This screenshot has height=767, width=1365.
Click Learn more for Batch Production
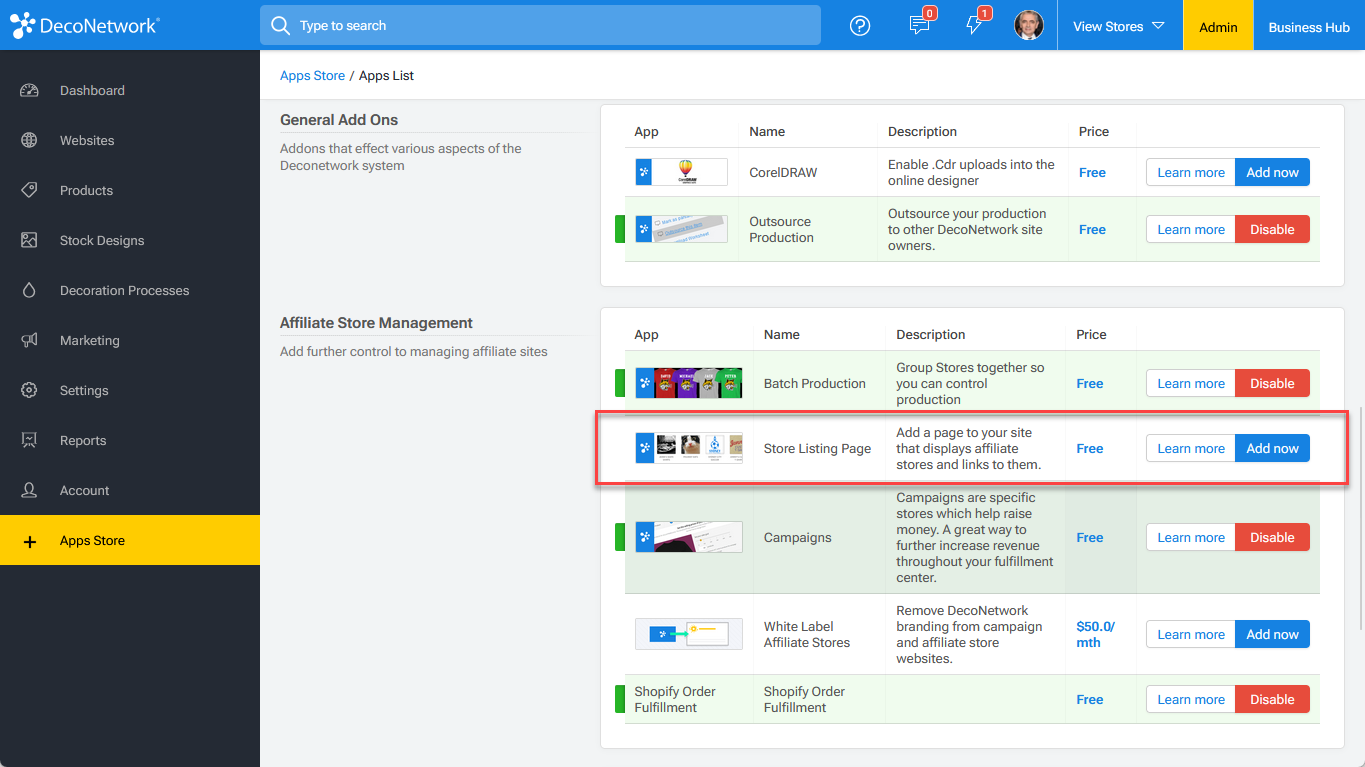pos(1191,383)
